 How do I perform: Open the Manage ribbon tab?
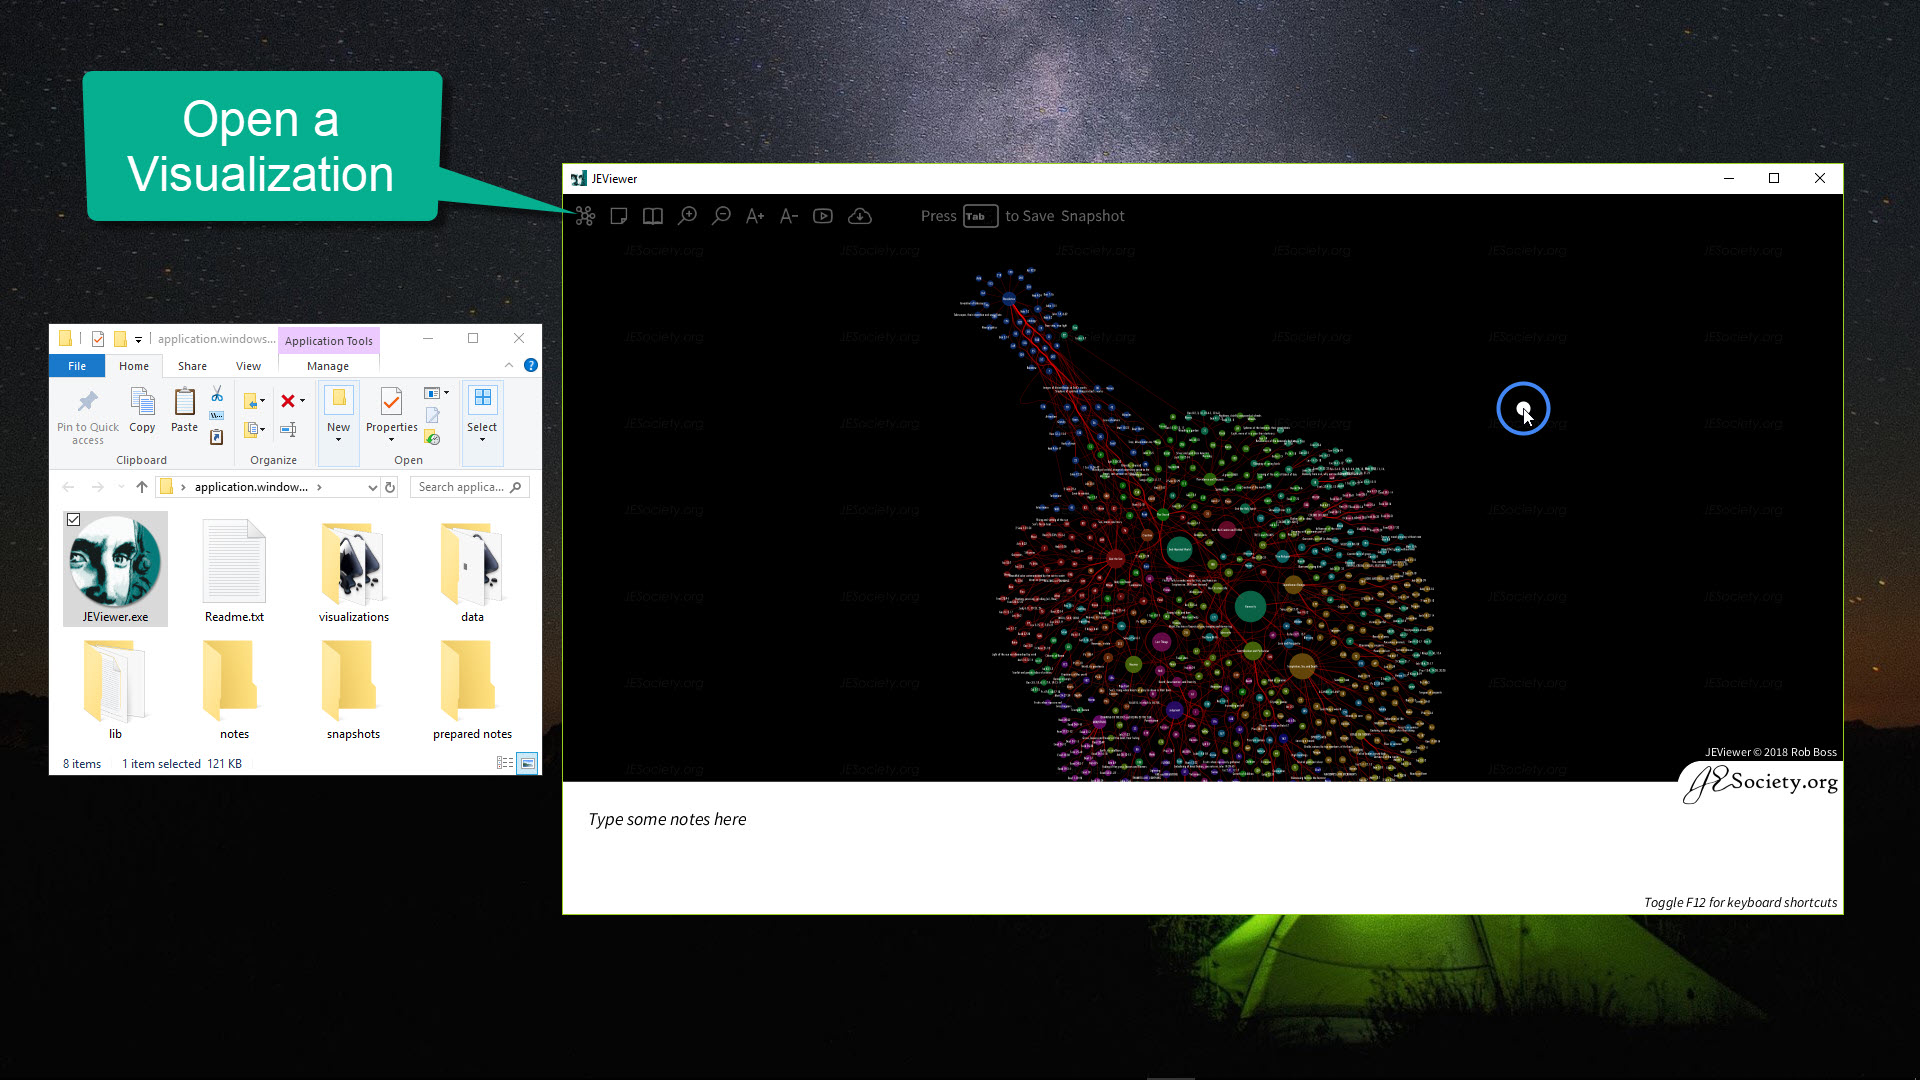328,366
